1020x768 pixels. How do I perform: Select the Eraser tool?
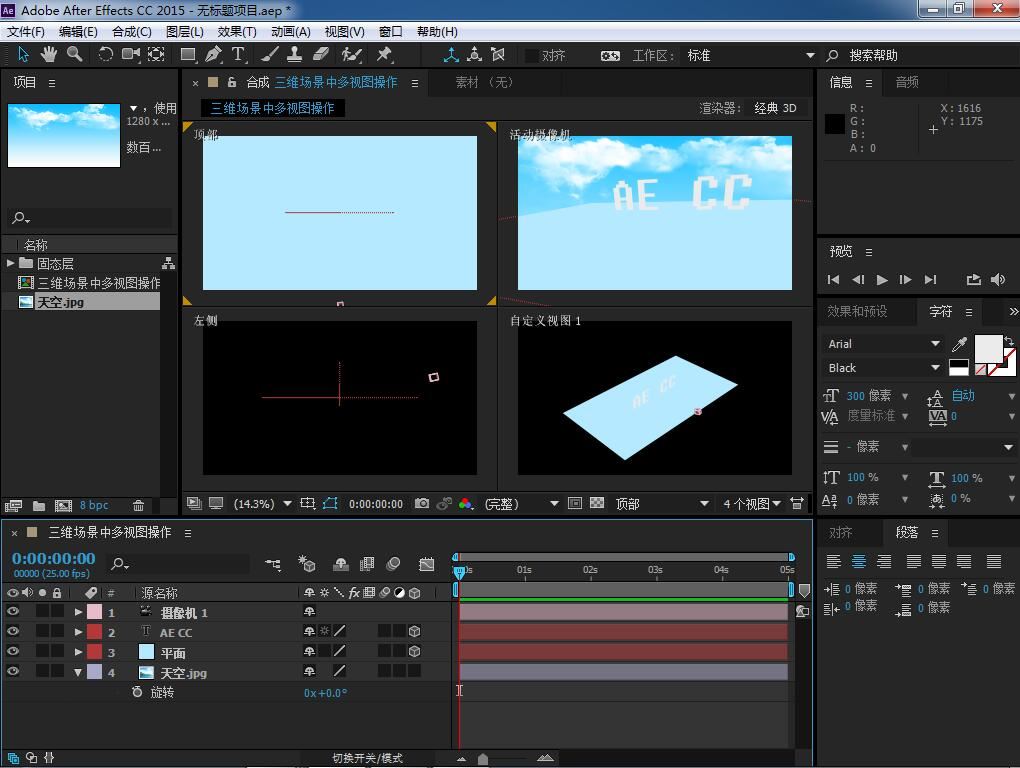[x=321, y=55]
